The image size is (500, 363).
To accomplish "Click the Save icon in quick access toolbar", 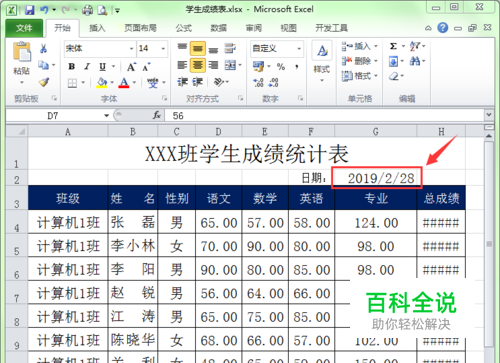I will 30,10.
